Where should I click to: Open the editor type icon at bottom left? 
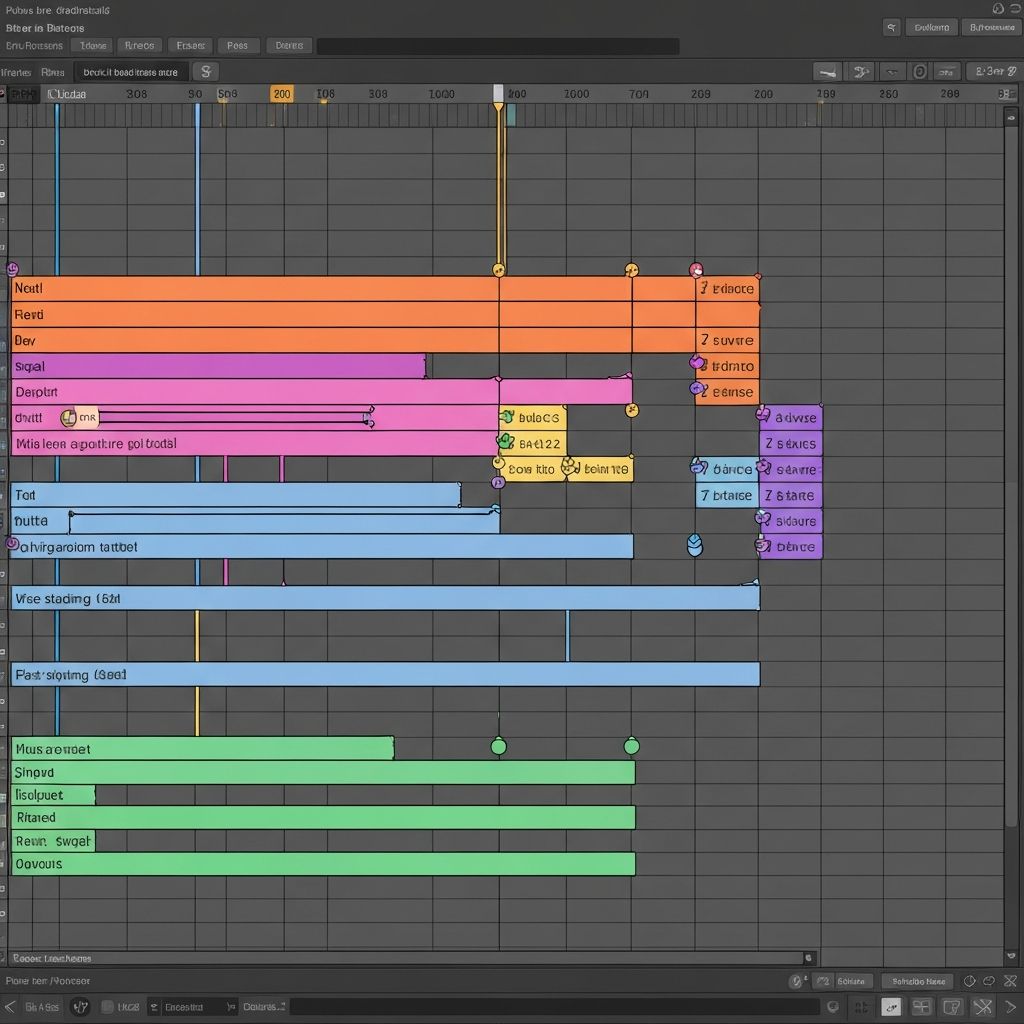point(83,1007)
